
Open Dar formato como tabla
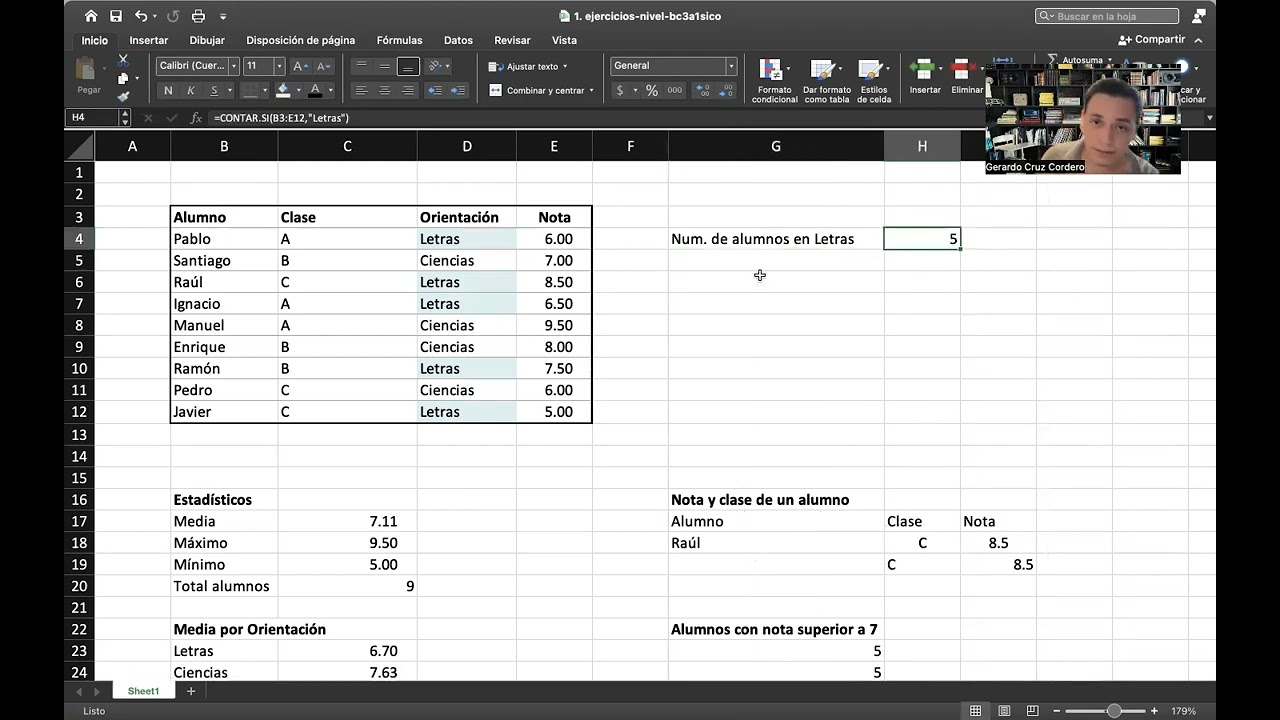coord(827,81)
